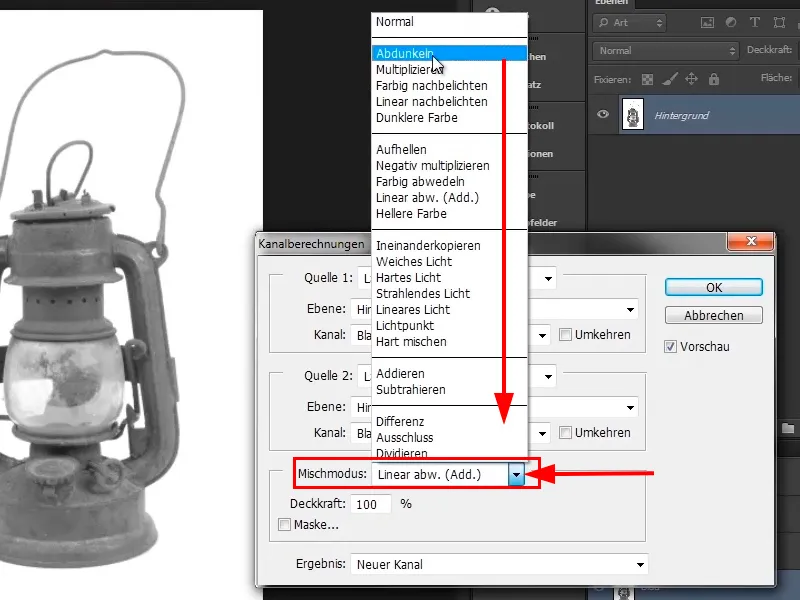Choose Weiches Licht blend mode

click(449, 262)
